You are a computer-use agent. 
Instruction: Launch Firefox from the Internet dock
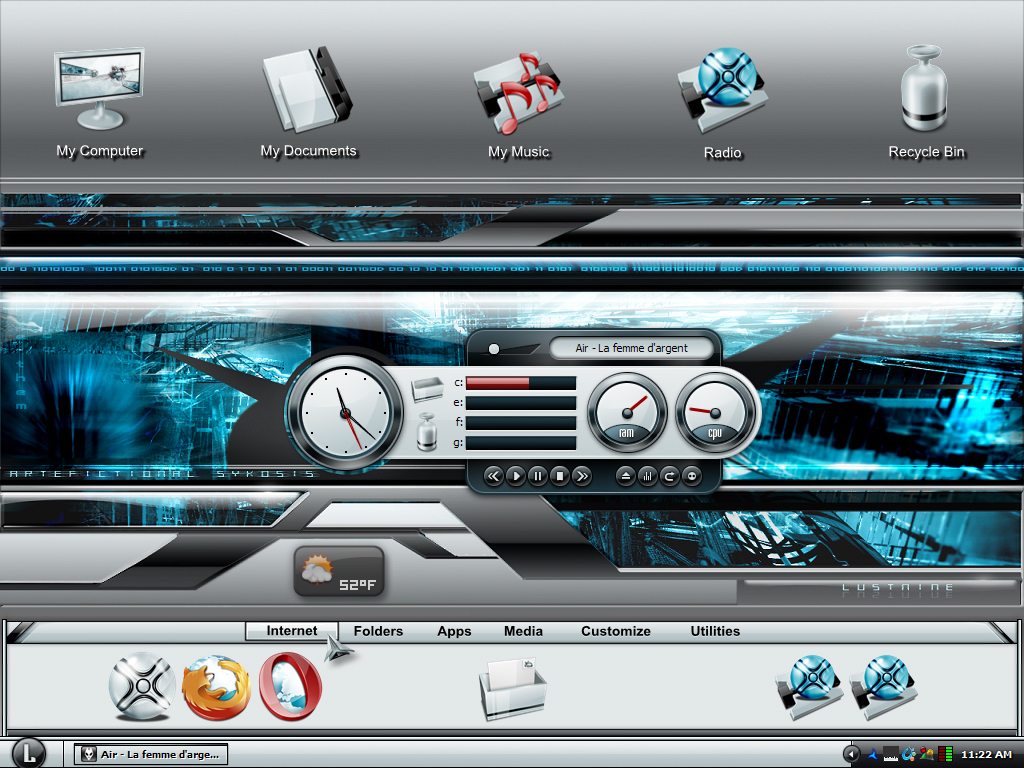216,688
